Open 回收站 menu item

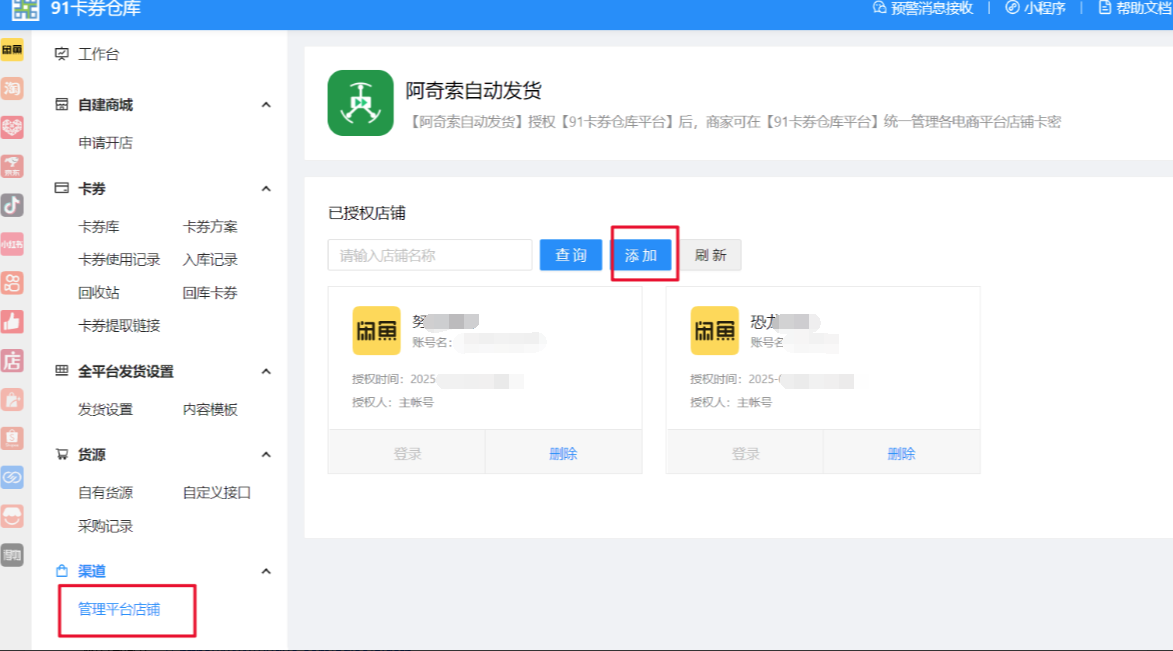[99, 293]
